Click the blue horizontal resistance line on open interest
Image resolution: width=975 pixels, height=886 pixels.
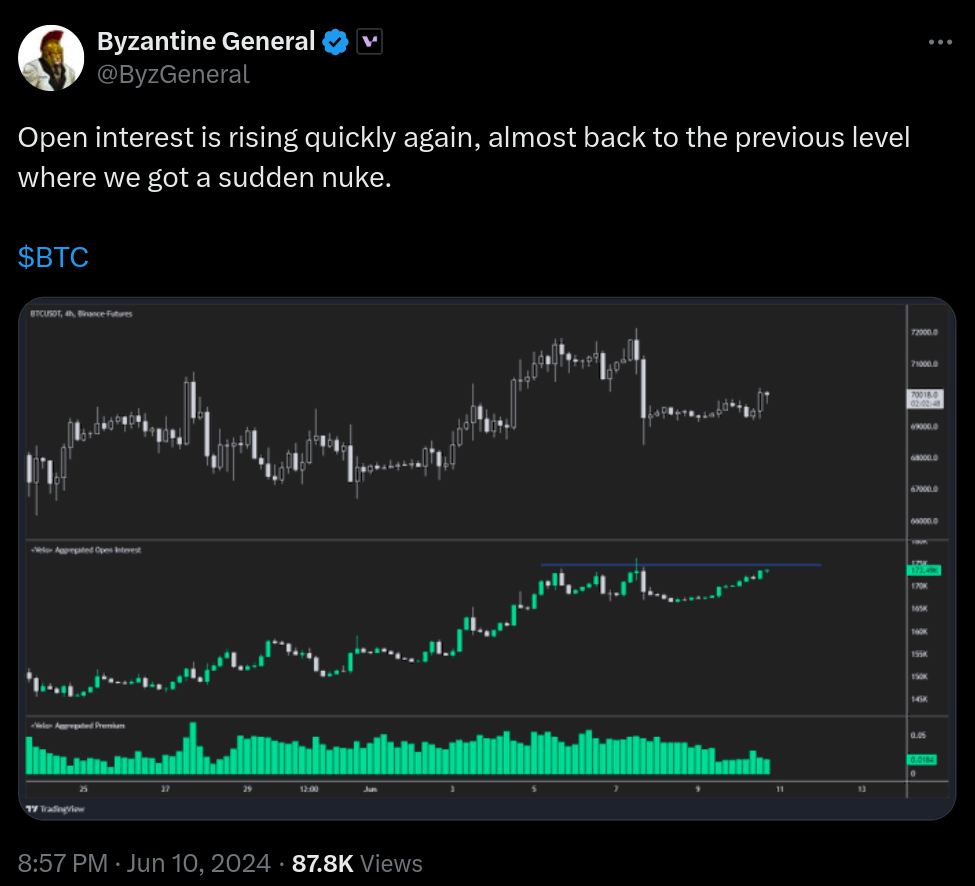681,565
